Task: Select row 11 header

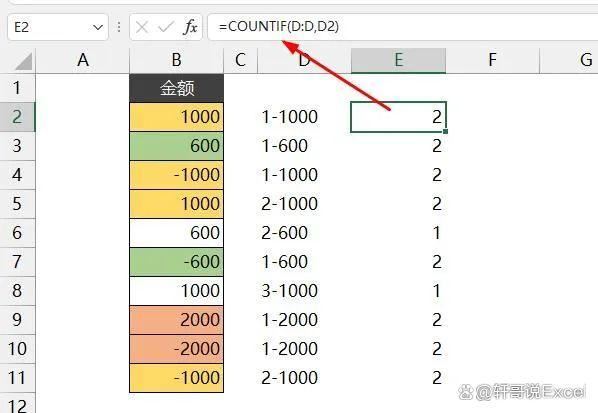Action: click(17, 378)
